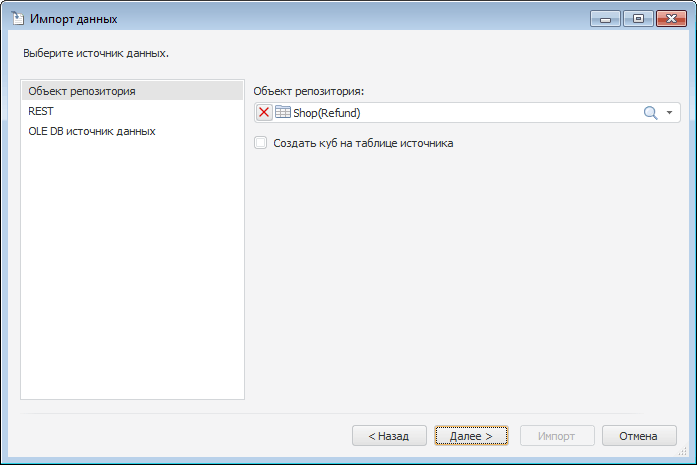697x465 pixels.
Task: Click the Импорт данных title bar text
Action: pos(73,18)
